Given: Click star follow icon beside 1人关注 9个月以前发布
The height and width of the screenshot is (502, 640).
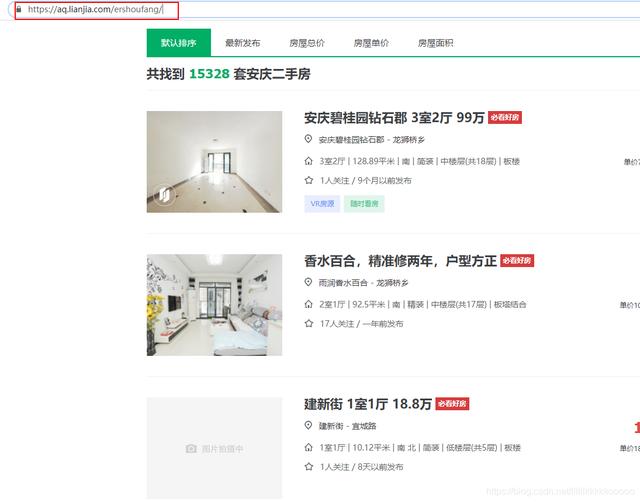Looking at the screenshot, I should click(x=309, y=180).
